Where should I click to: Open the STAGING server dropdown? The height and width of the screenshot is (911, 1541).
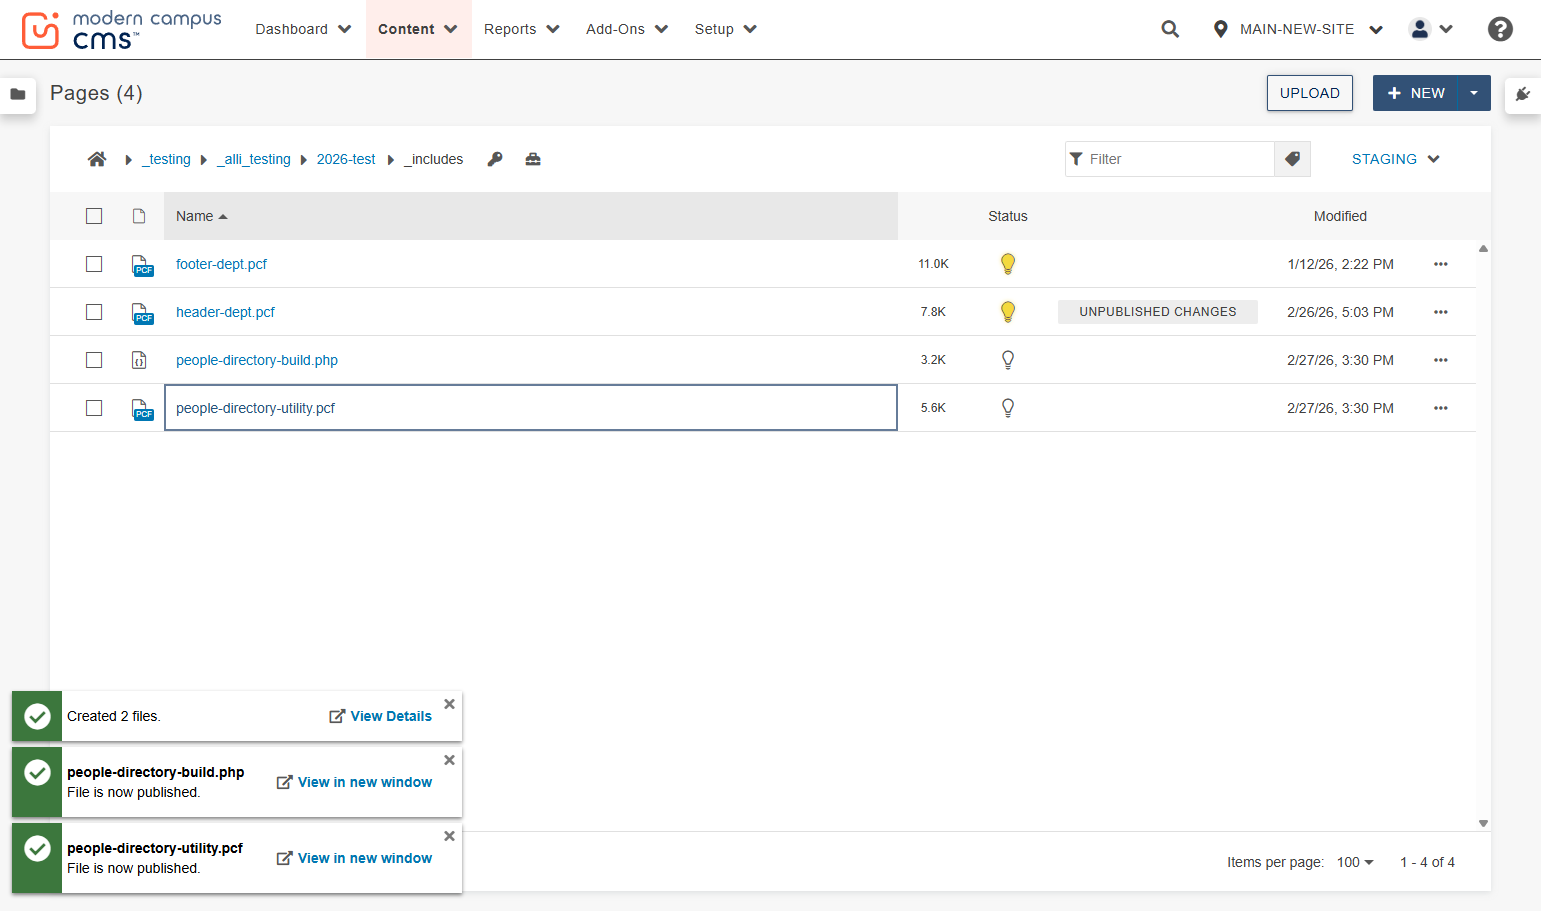(x=1395, y=159)
